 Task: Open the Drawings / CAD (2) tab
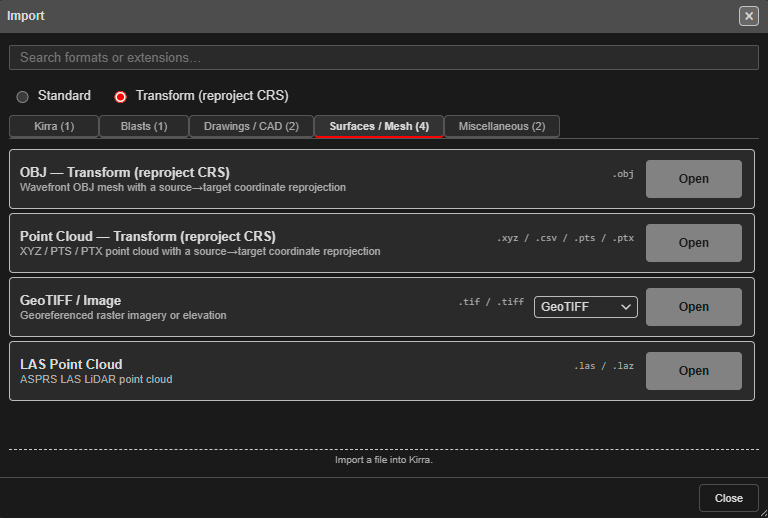tap(251, 126)
